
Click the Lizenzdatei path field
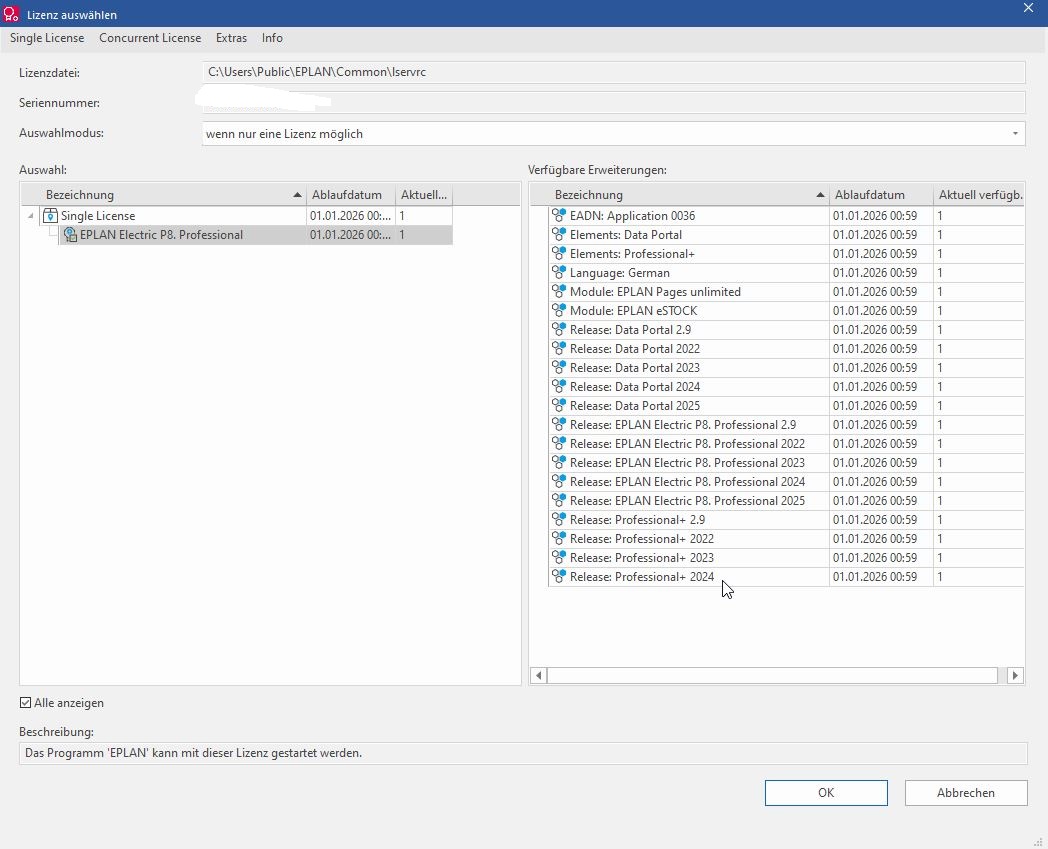coord(614,72)
